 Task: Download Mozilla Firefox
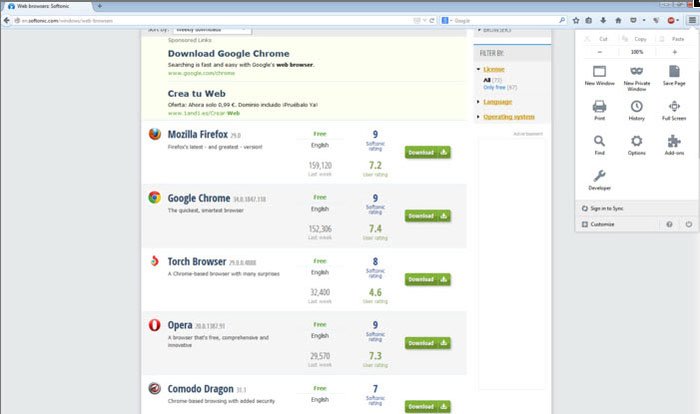point(428,152)
